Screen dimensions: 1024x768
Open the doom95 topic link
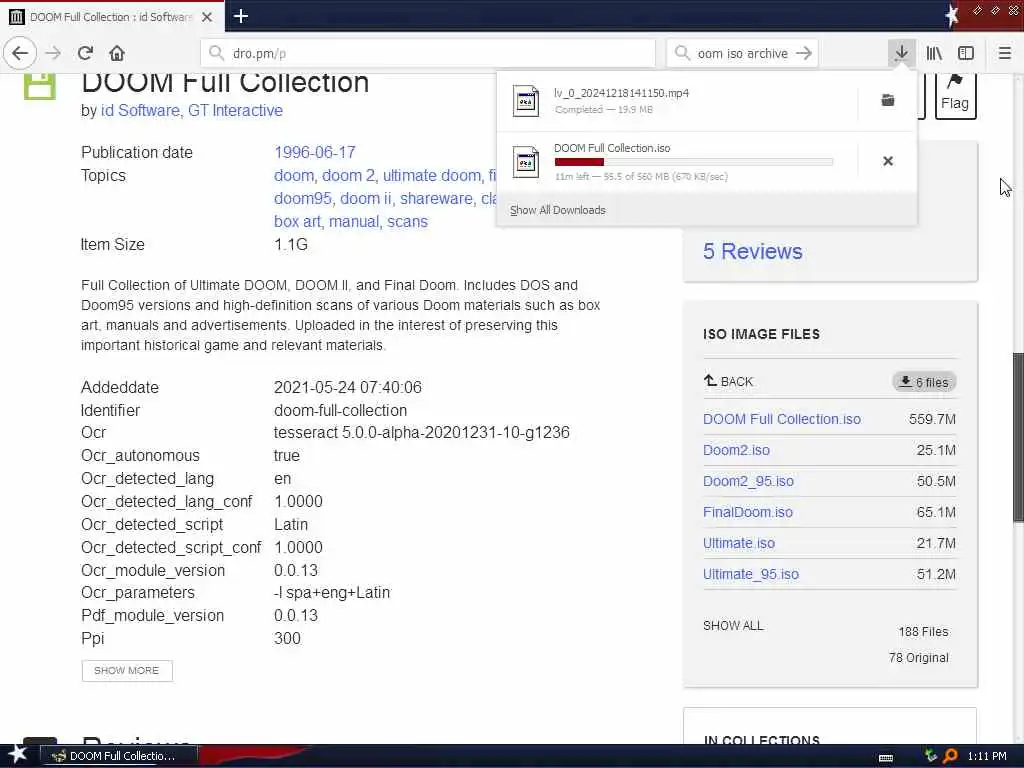[303, 199]
